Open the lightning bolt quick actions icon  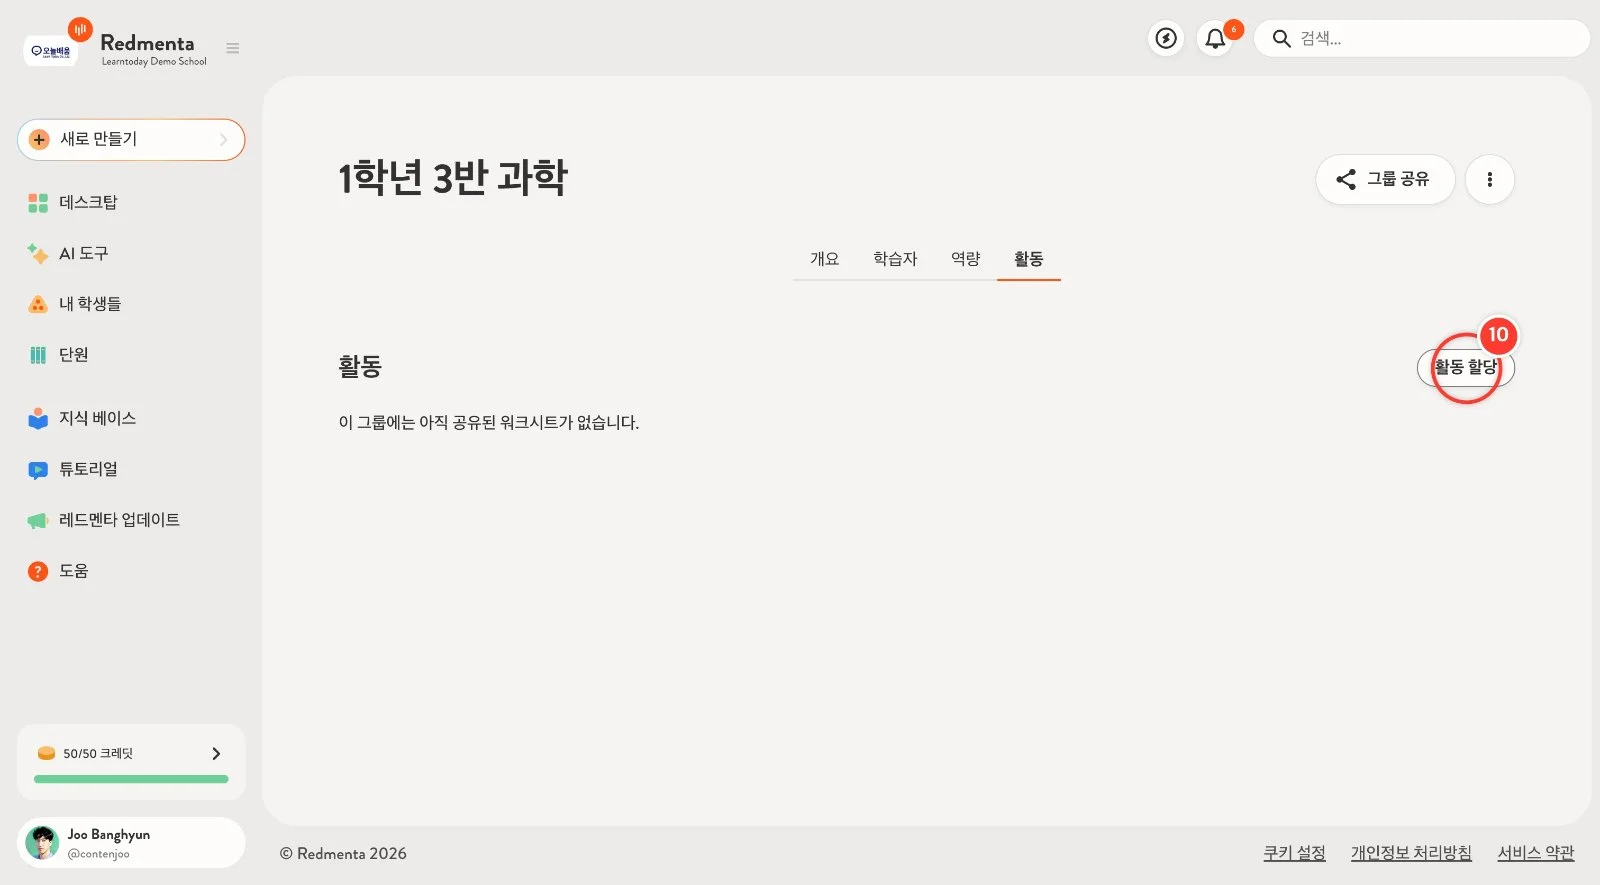tap(1166, 38)
